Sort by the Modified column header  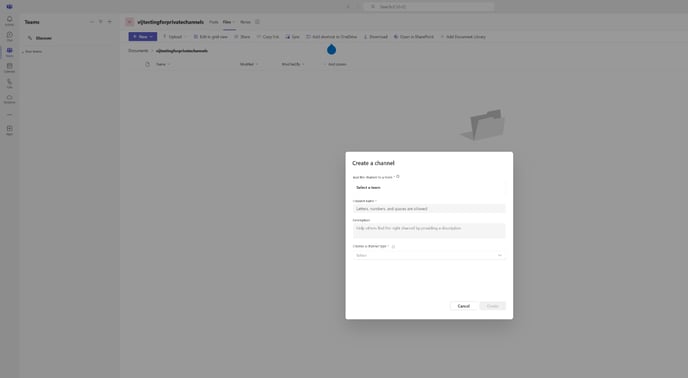[x=248, y=65]
